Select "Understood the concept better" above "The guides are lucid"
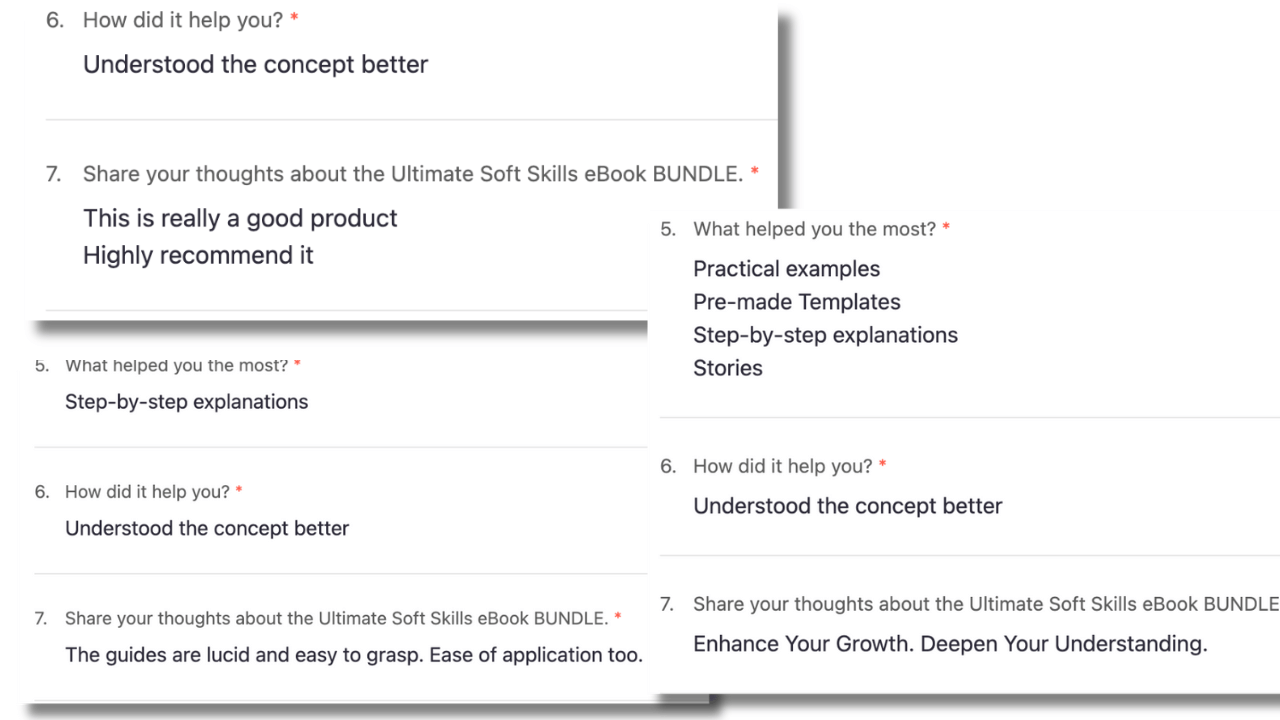Screen dimensions: 1280x720 pos(207,528)
